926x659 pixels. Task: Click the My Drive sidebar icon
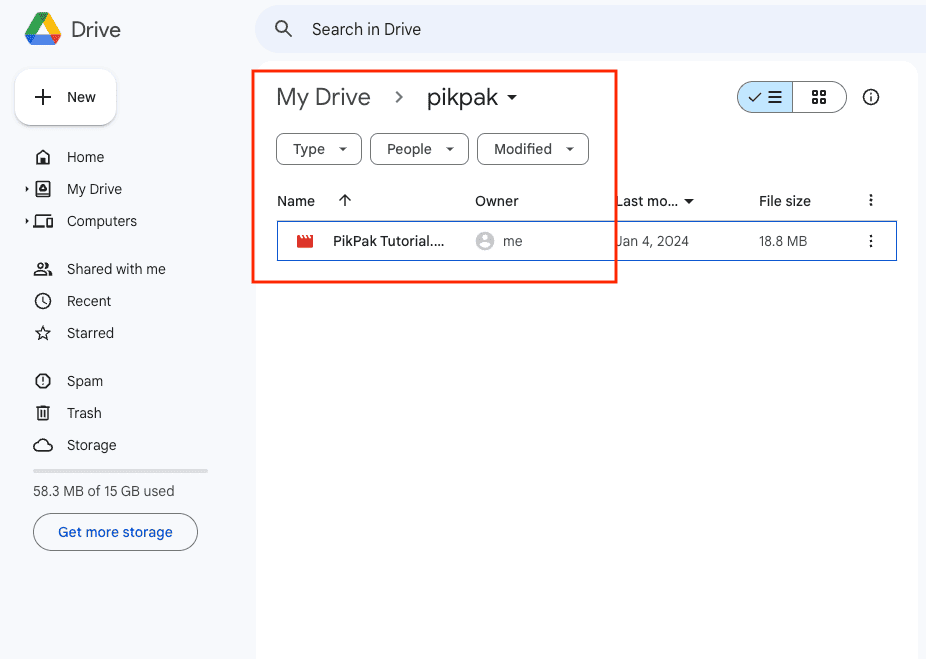tap(43, 189)
